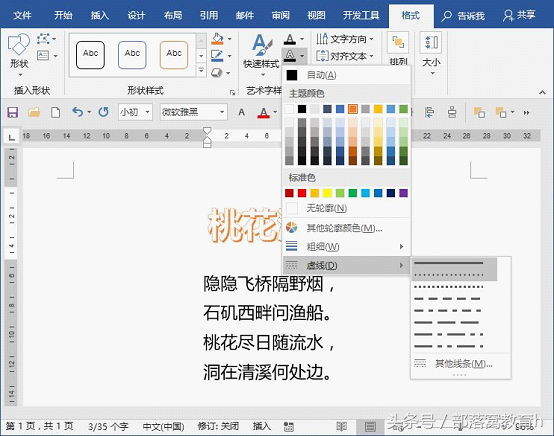Click the New blank document icon
The height and width of the screenshot is (436, 554).
(x=55, y=112)
